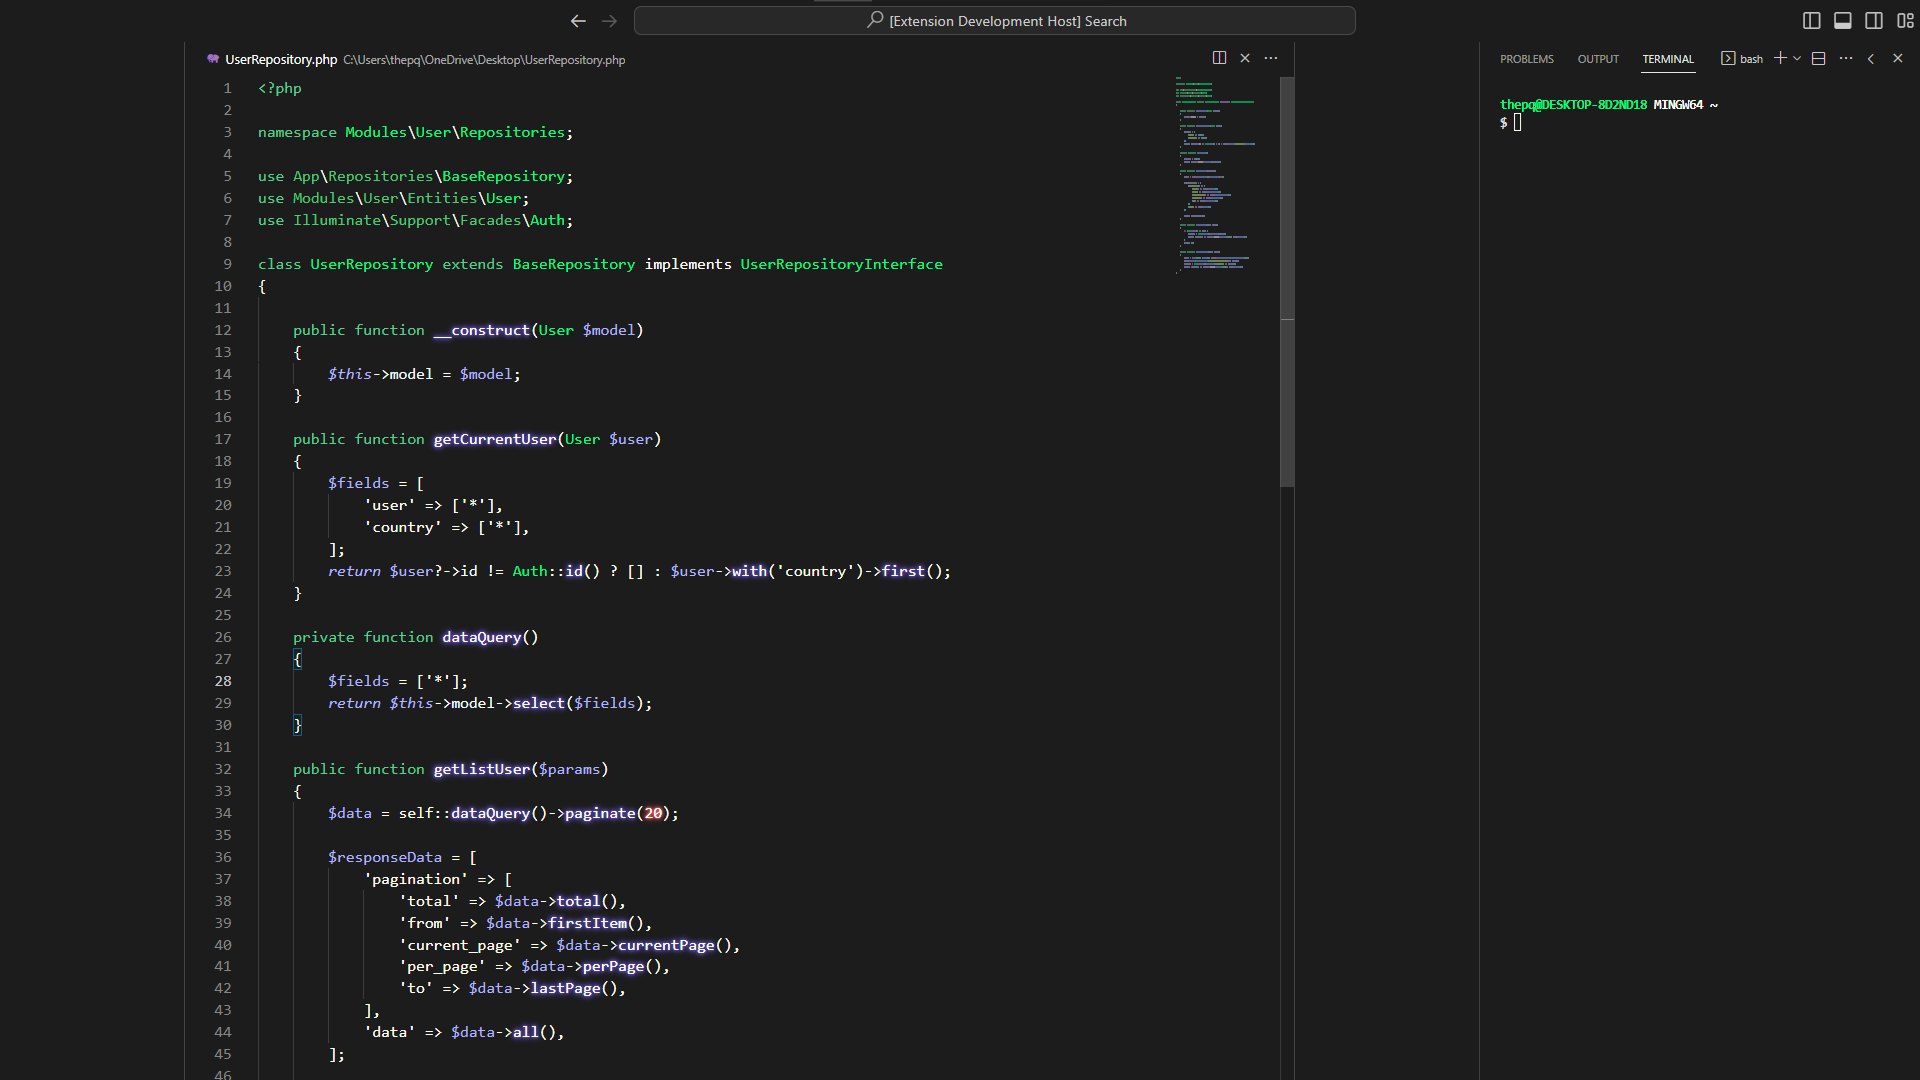Image resolution: width=1920 pixels, height=1080 pixels.
Task: Split the terminal
Action: (1819, 58)
